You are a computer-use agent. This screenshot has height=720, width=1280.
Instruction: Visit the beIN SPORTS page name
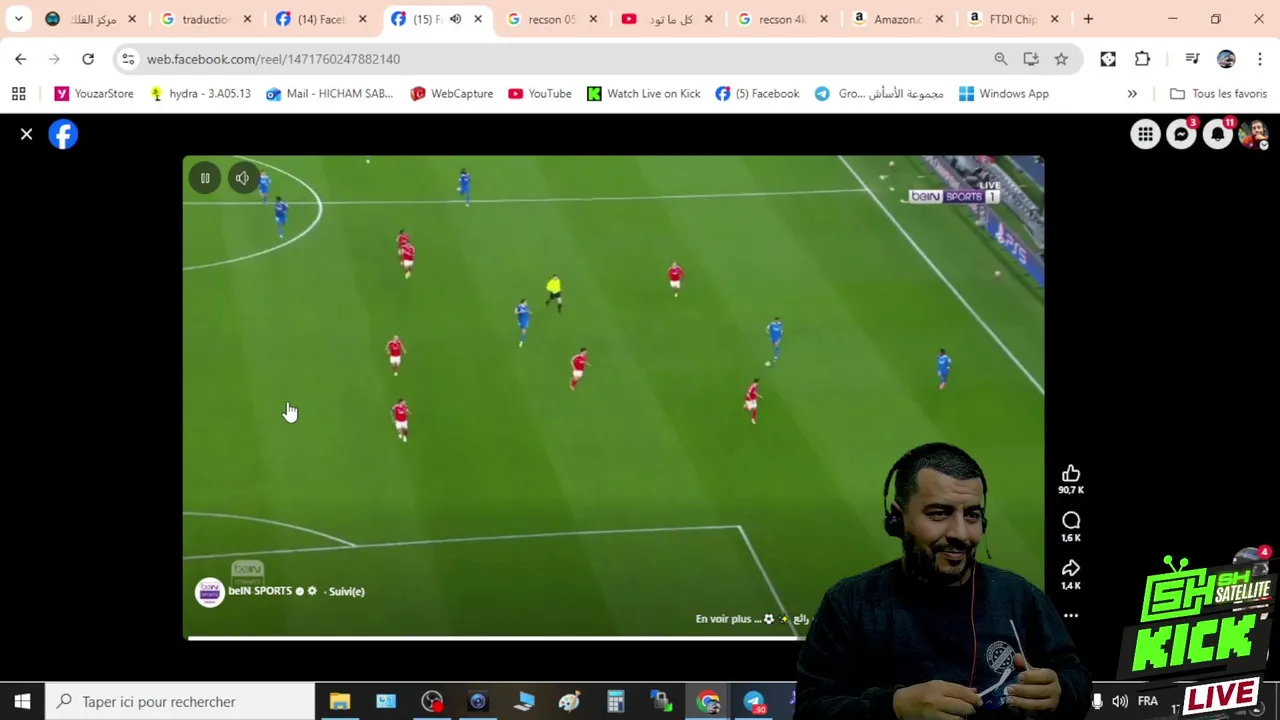(x=260, y=591)
